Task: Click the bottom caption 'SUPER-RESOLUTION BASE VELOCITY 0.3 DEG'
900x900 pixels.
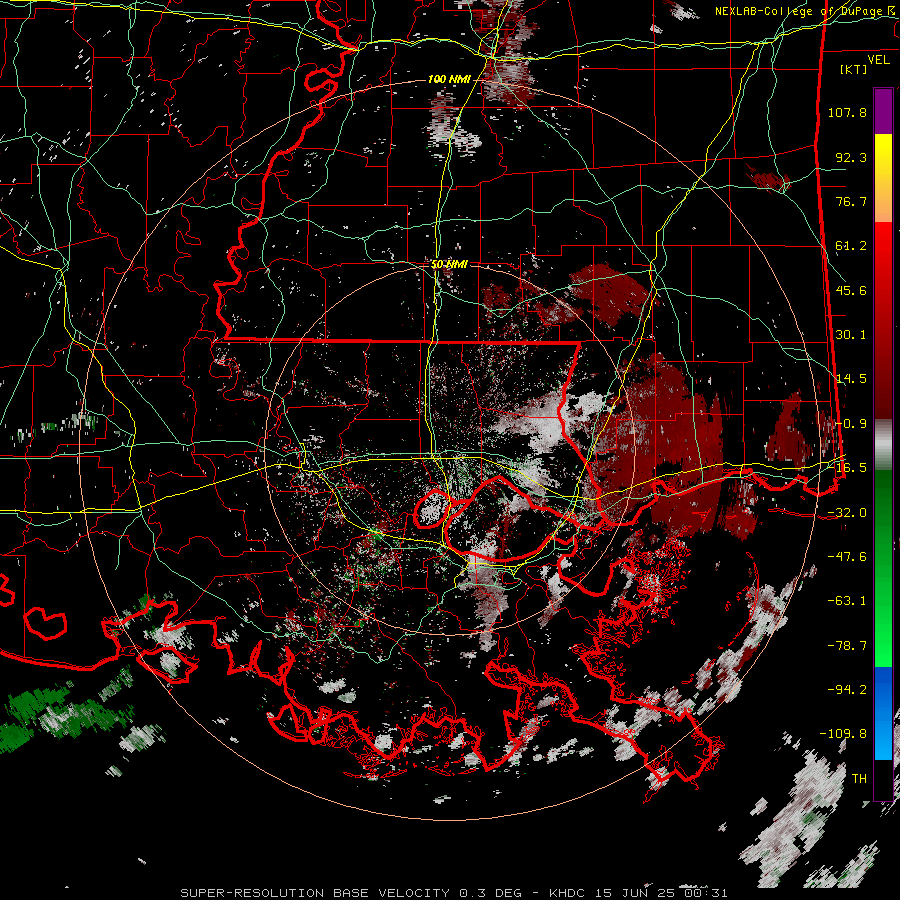Action: point(351,893)
